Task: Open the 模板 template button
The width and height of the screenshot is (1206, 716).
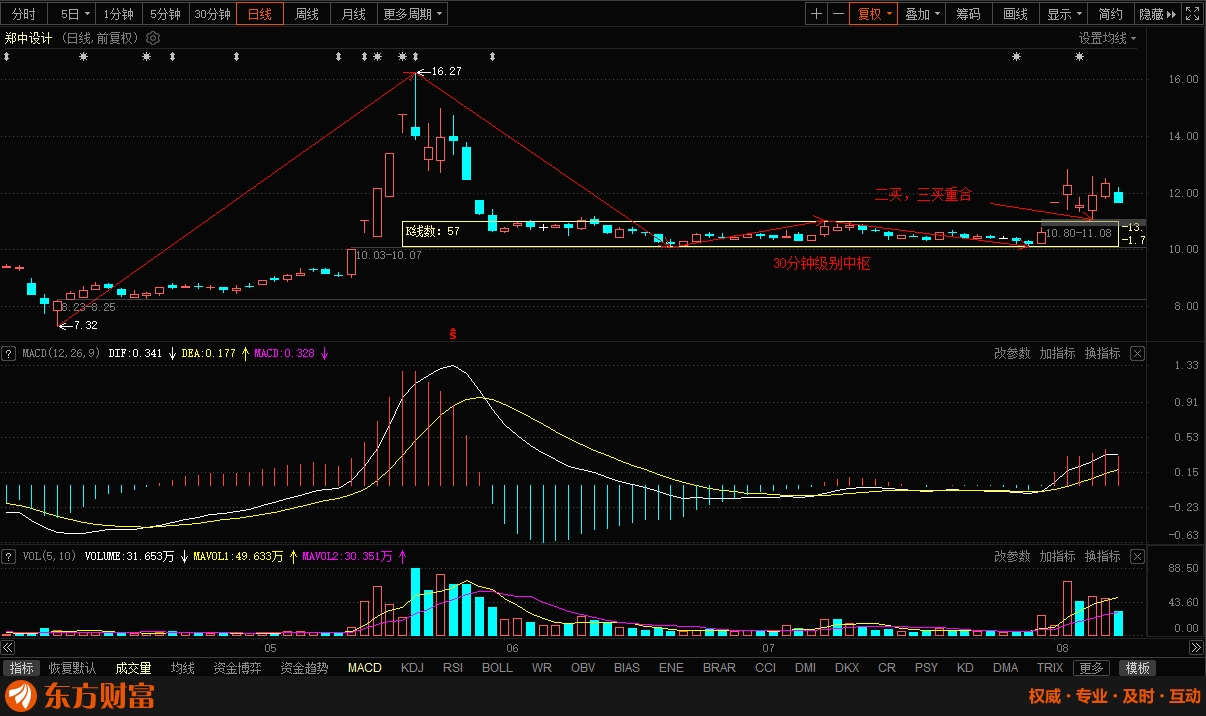Action: [x=1137, y=668]
